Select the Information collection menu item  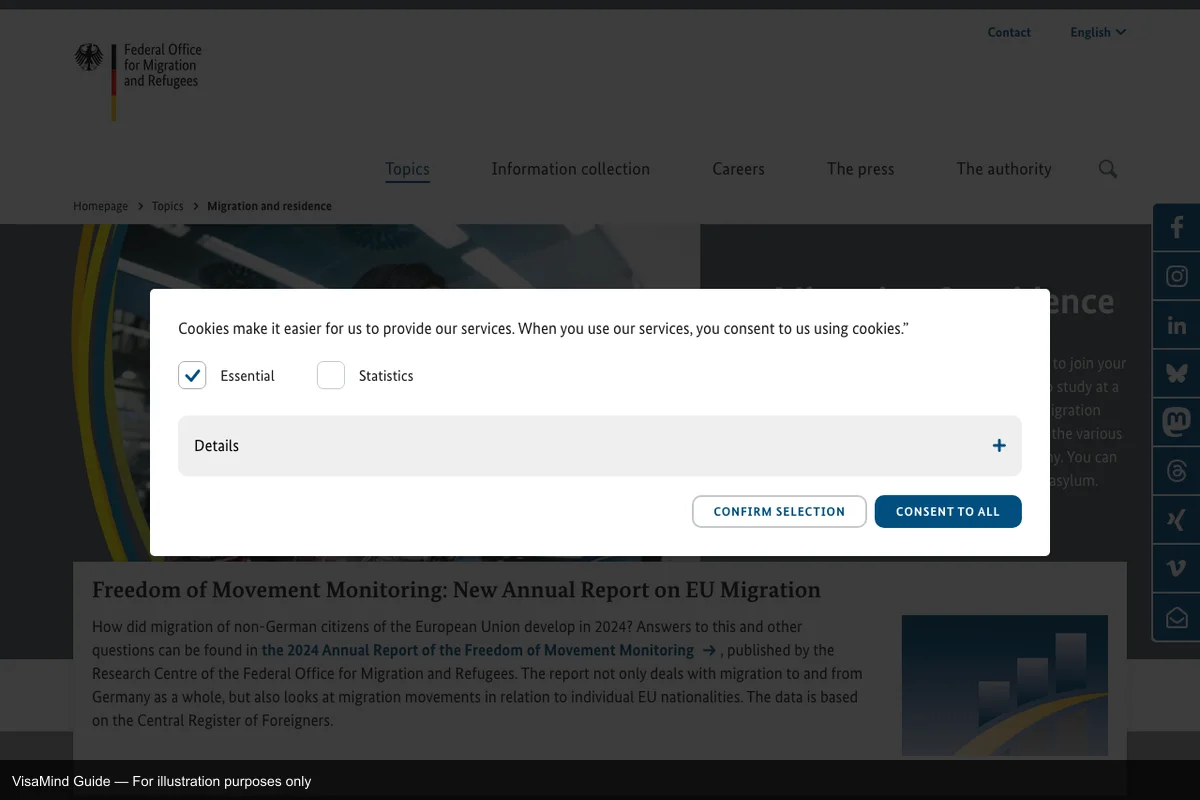[x=570, y=169]
